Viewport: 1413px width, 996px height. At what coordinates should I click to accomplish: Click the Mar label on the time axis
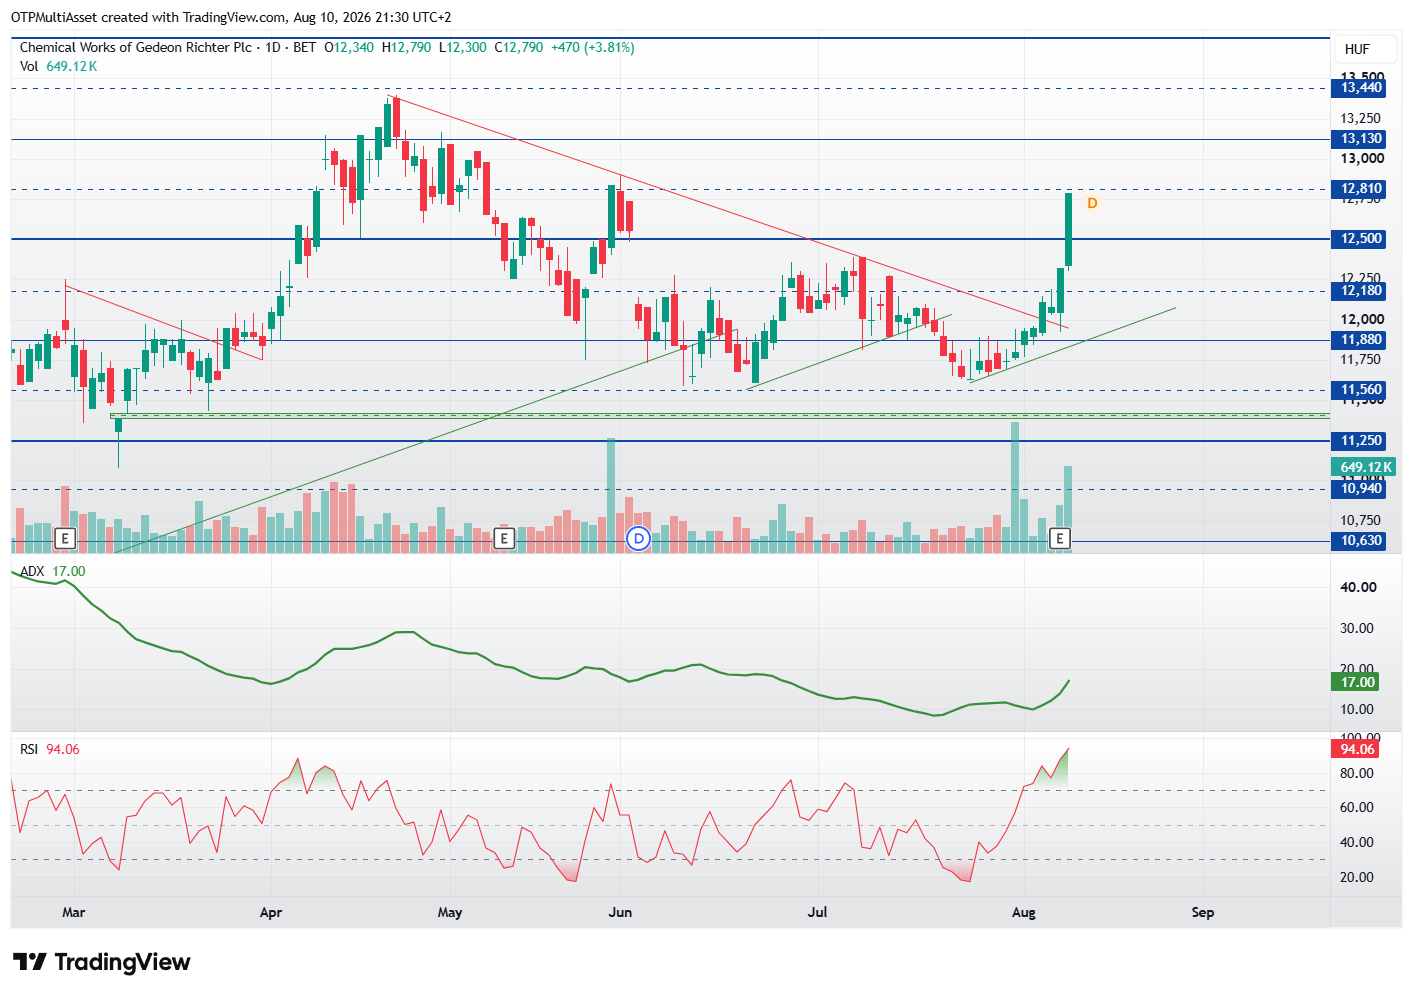click(73, 912)
